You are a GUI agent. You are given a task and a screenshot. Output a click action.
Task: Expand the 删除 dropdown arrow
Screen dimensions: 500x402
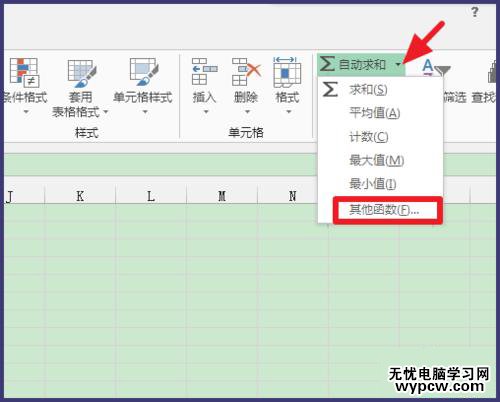(247, 112)
